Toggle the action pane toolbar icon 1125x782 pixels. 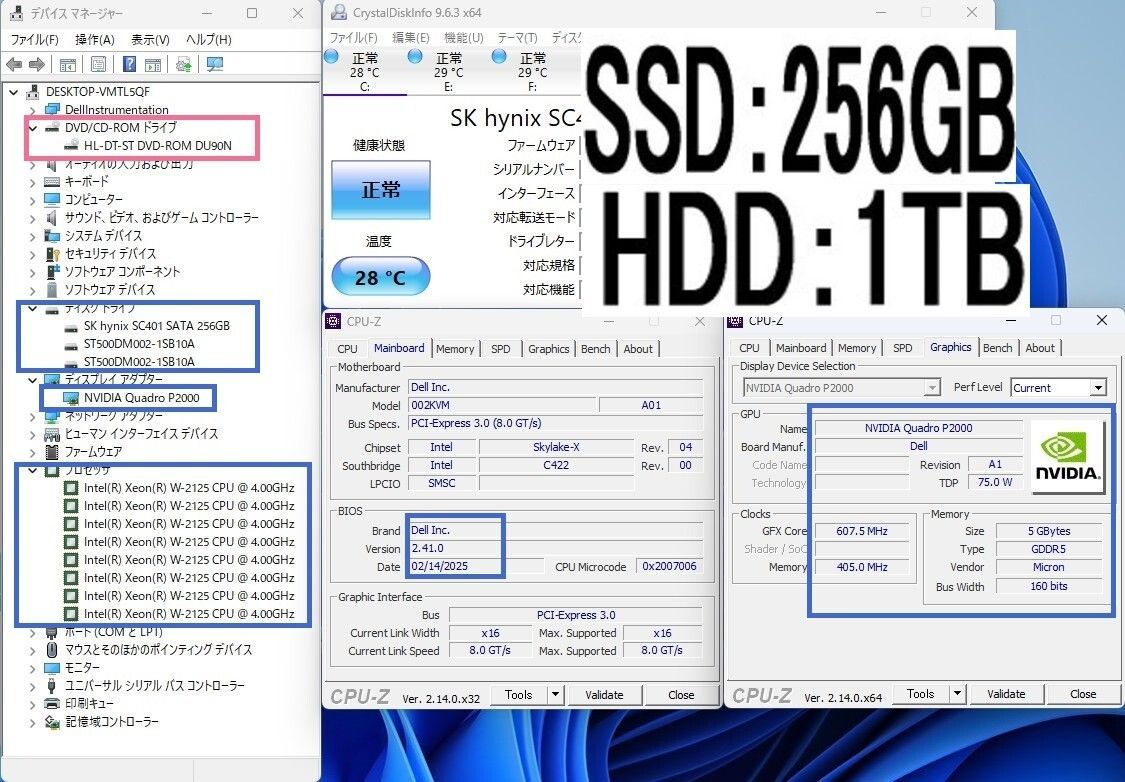point(153,65)
